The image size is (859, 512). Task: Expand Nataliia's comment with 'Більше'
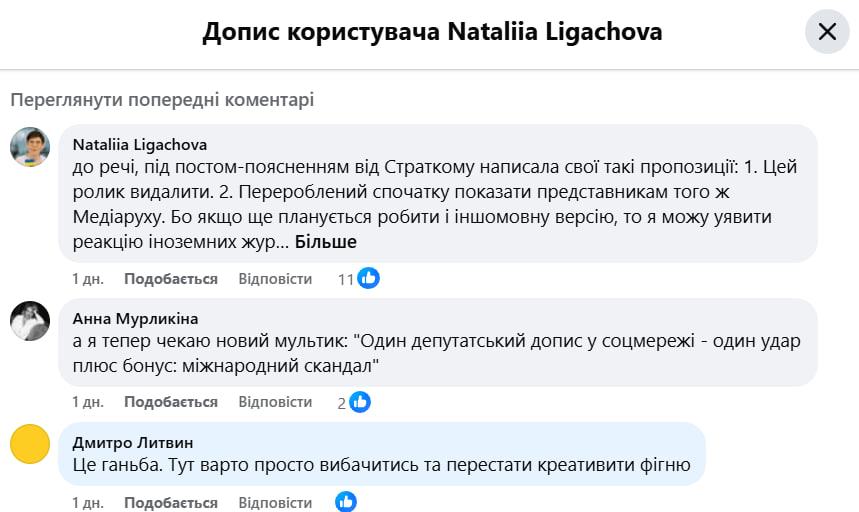pyautogui.click(x=326, y=241)
